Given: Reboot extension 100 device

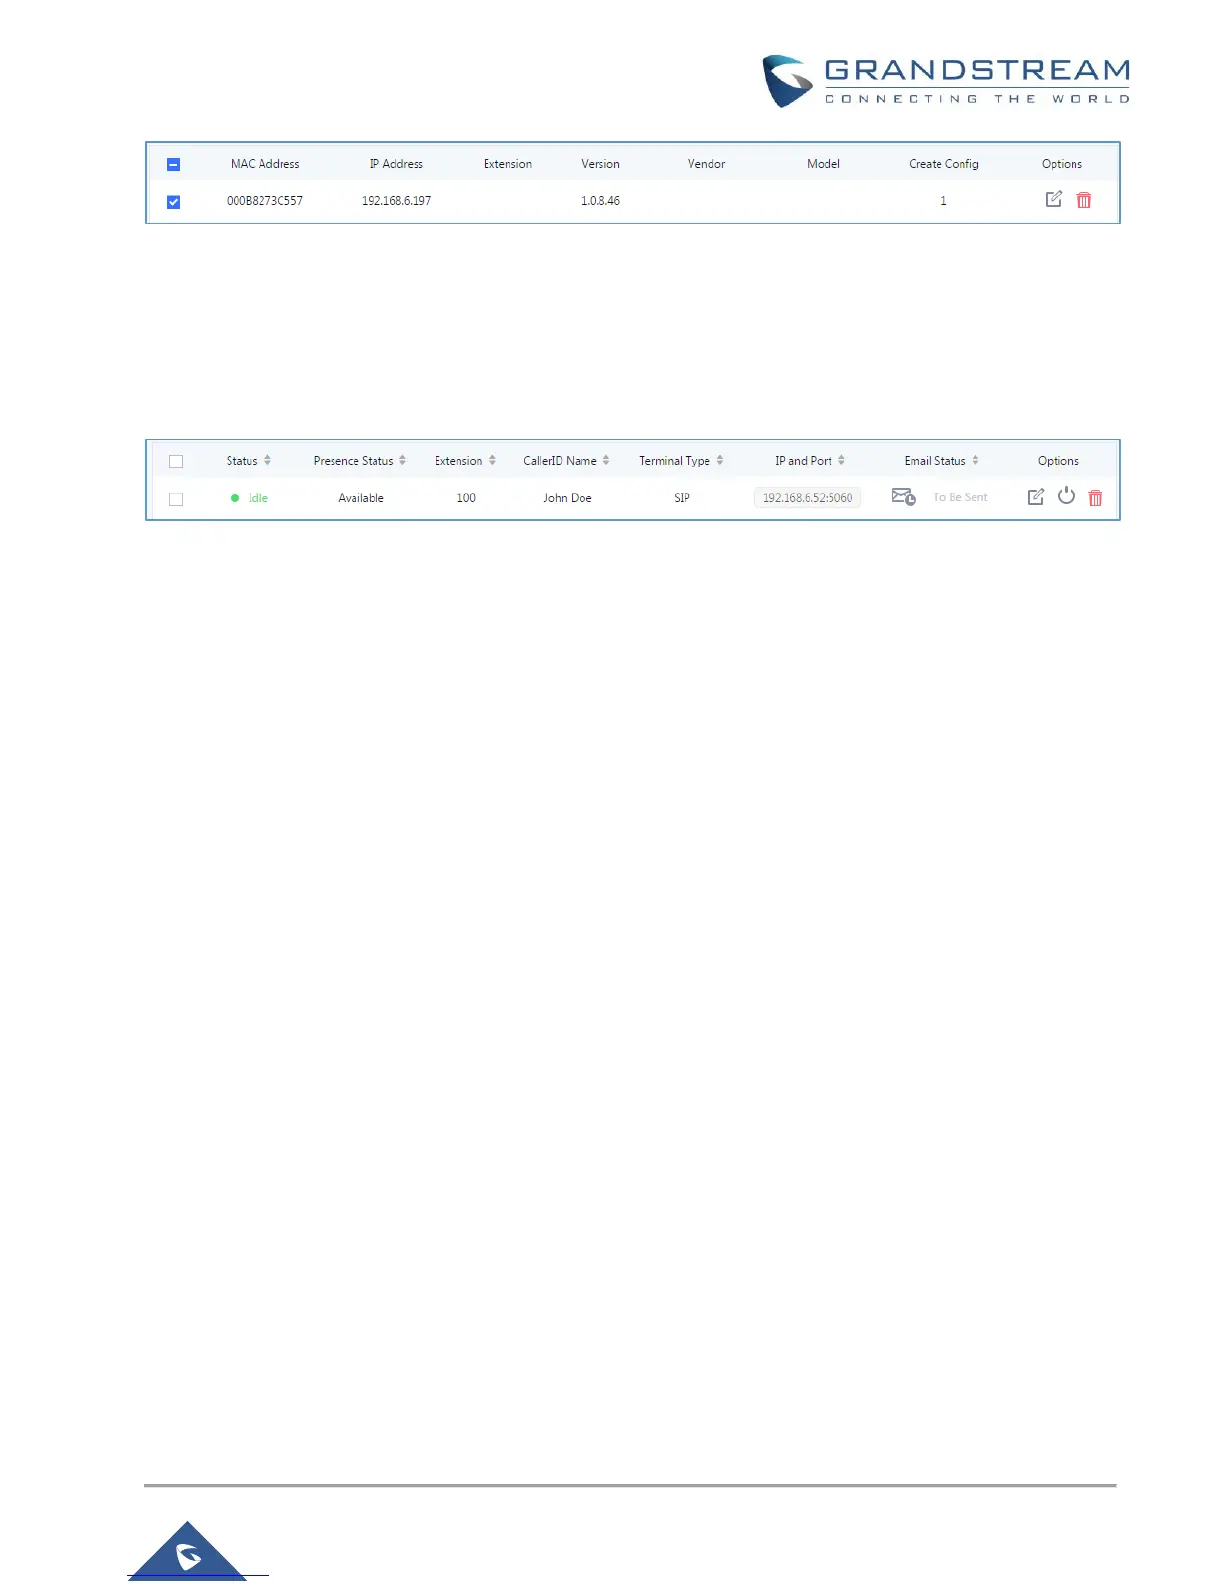Looking at the screenshot, I should point(1067,495).
